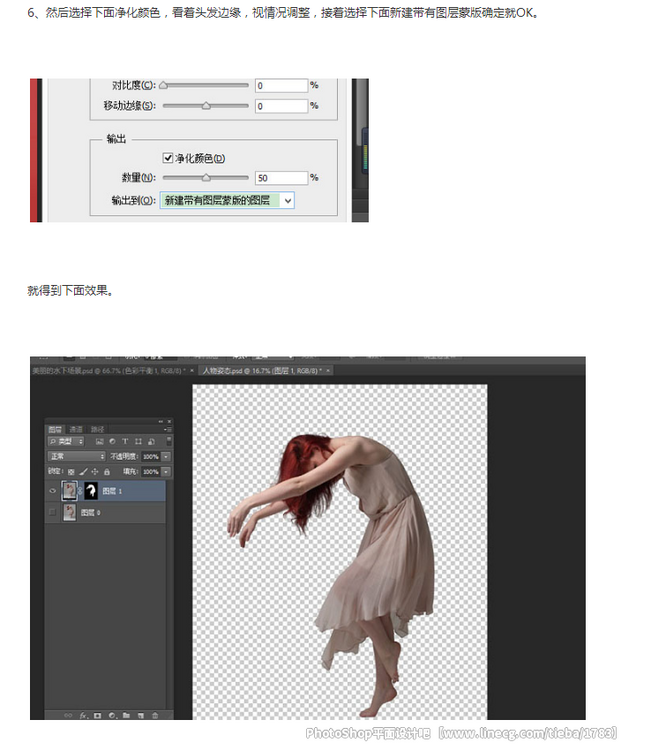Image resolution: width=666 pixels, height=750 pixels.
Task: Click the lock all padlock icon
Action: (107, 472)
